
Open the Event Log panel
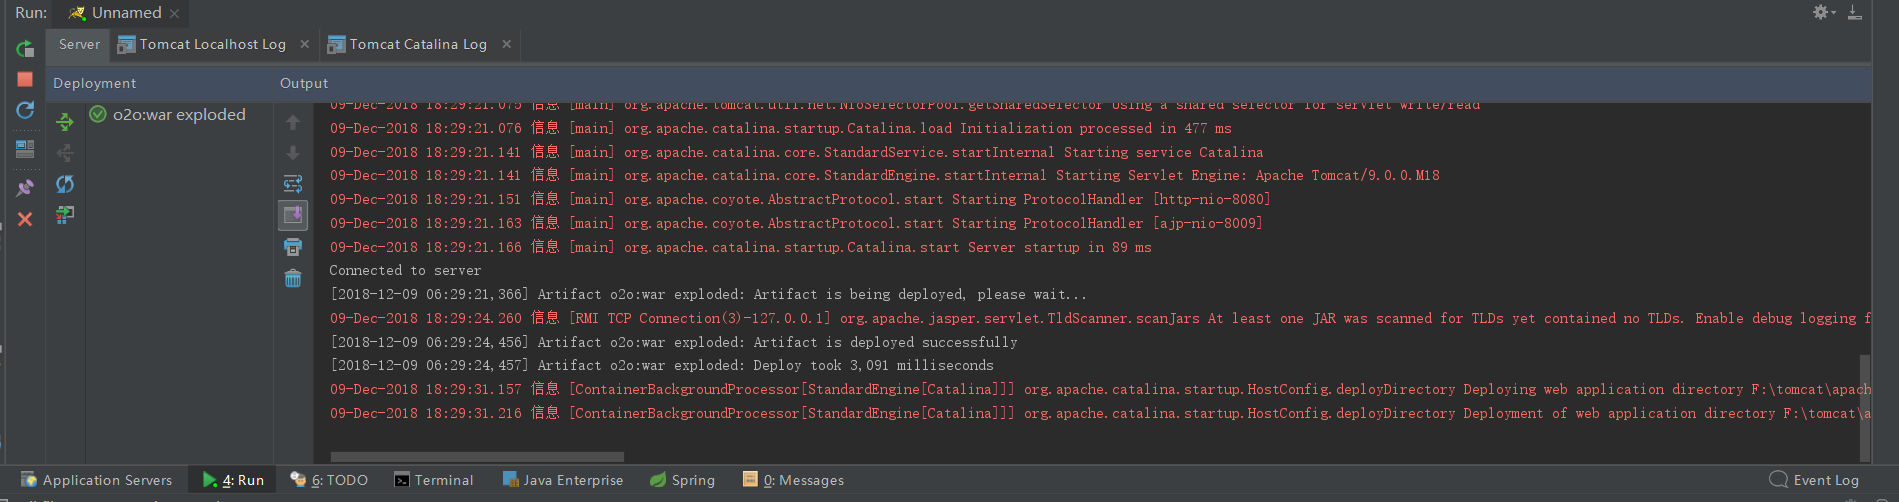tap(1814, 480)
